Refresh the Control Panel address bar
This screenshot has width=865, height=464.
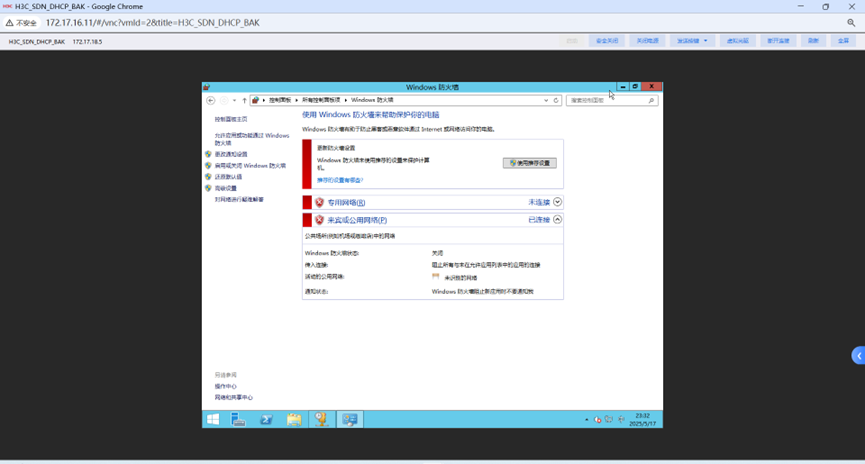(556, 100)
